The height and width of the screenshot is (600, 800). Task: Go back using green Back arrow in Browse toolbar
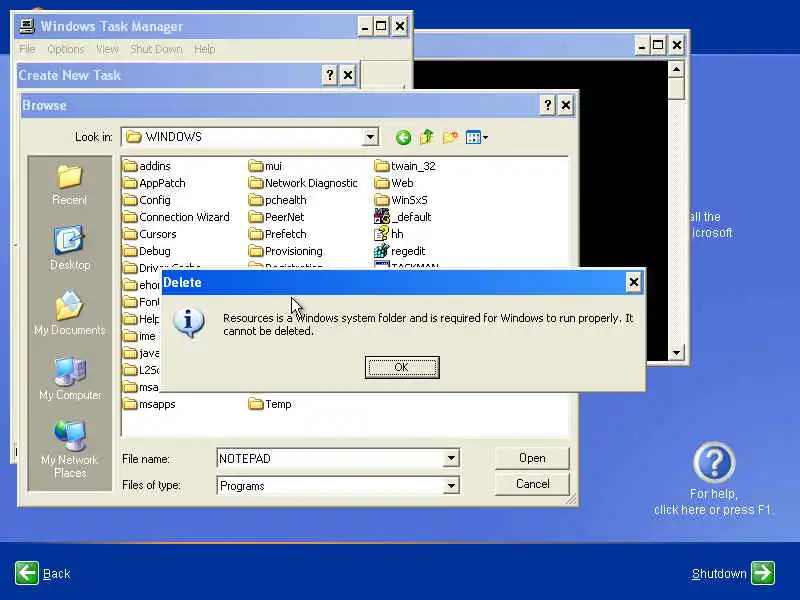pyautogui.click(x=403, y=137)
